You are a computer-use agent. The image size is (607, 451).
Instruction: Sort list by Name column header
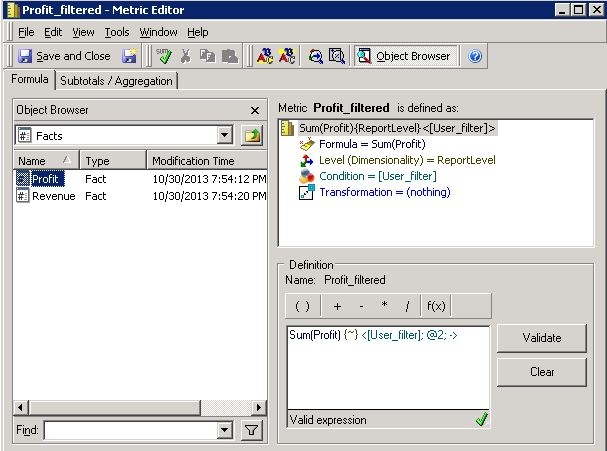[46, 161]
